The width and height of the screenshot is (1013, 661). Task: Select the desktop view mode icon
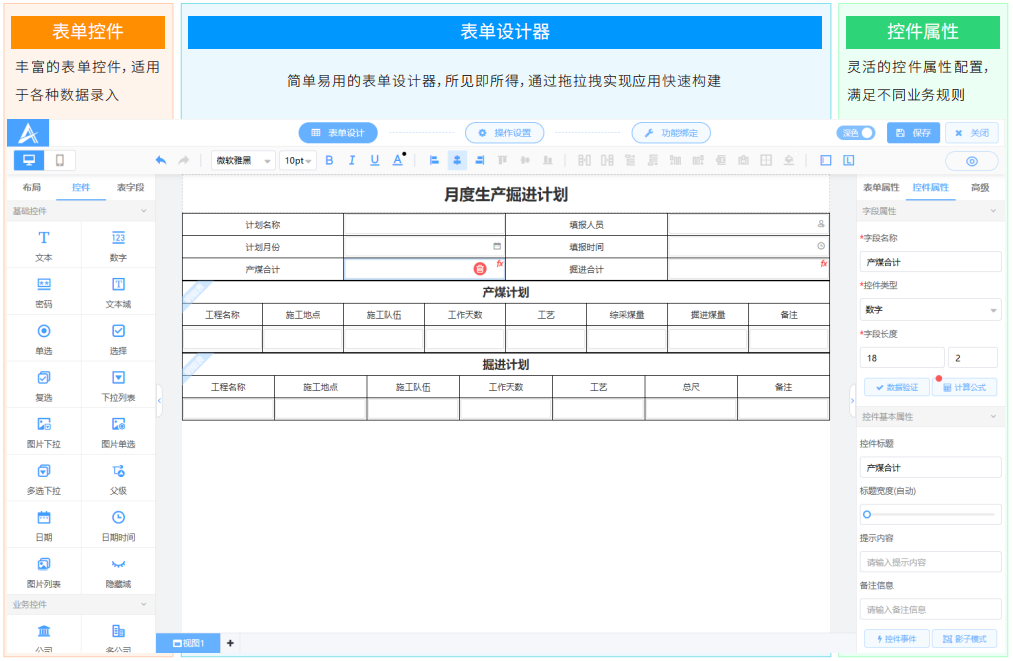[x=29, y=160]
